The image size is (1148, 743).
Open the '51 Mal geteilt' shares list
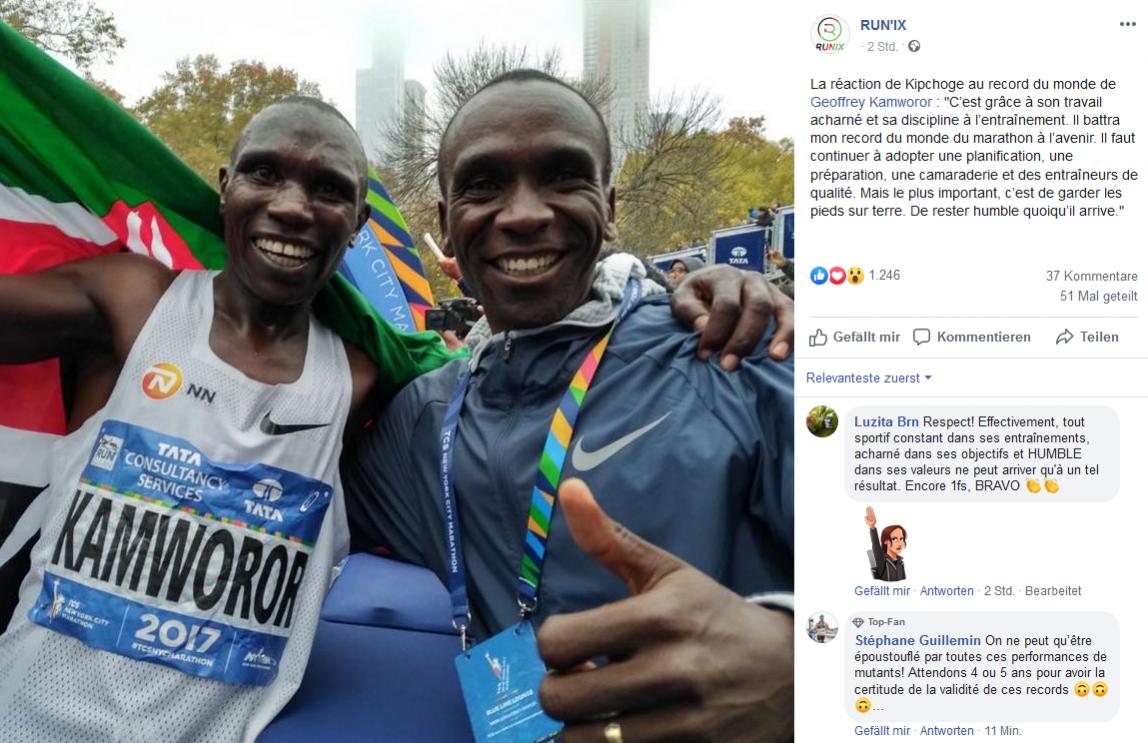tap(1098, 296)
